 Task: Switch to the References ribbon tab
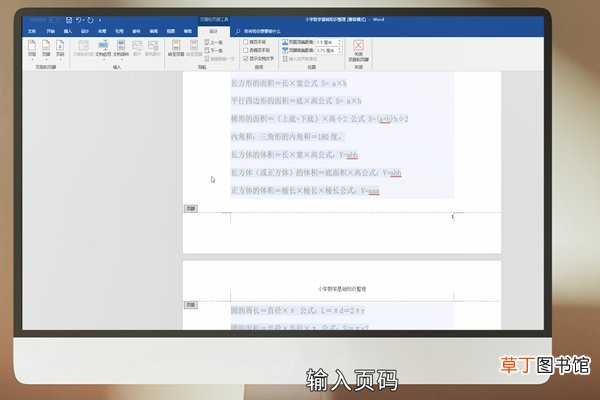119,31
